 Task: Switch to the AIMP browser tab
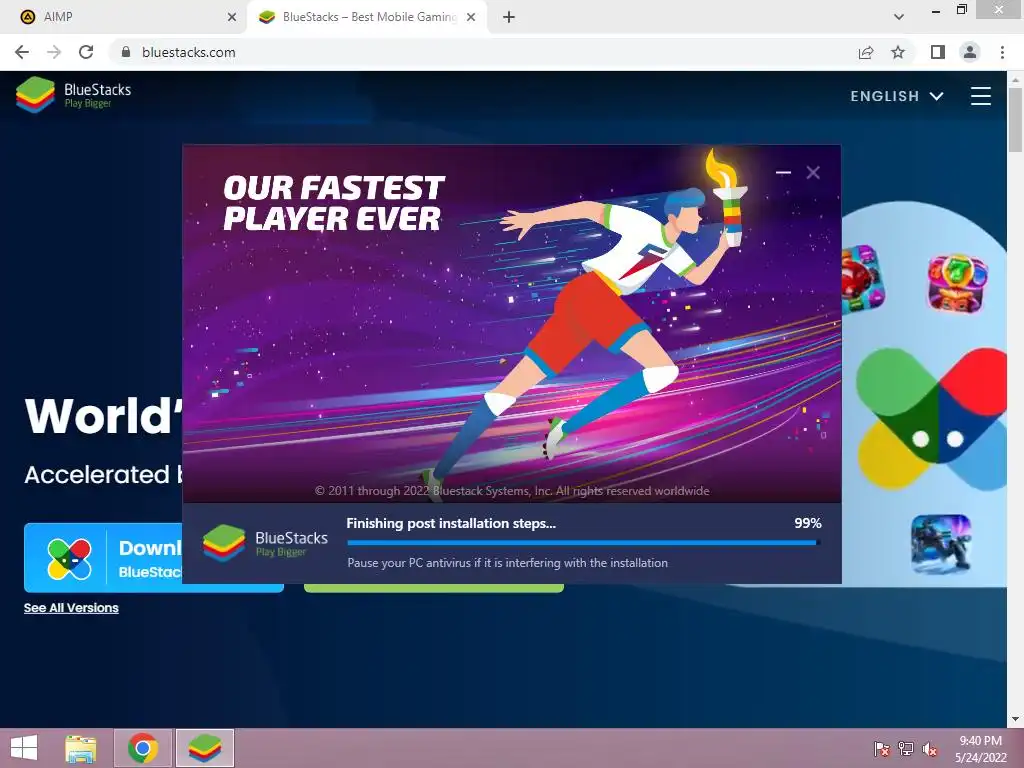tap(123, 17)
